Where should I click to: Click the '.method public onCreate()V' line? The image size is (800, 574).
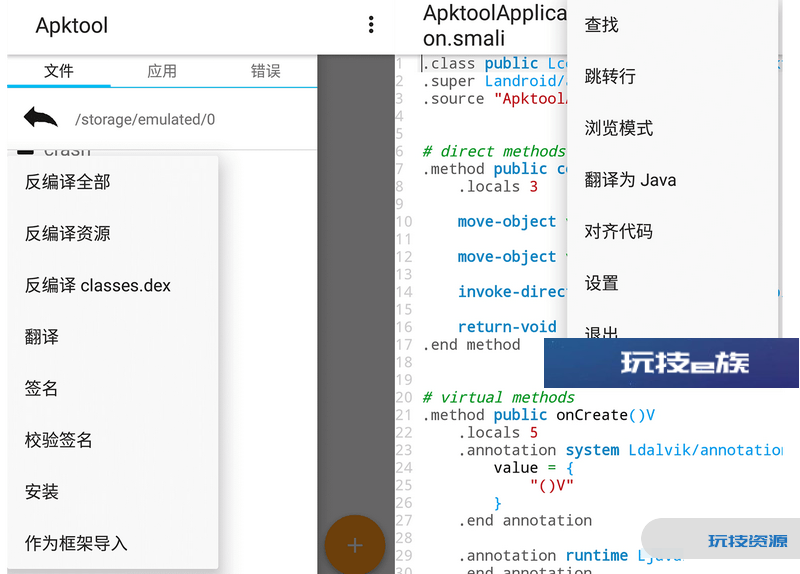(539, 415)
